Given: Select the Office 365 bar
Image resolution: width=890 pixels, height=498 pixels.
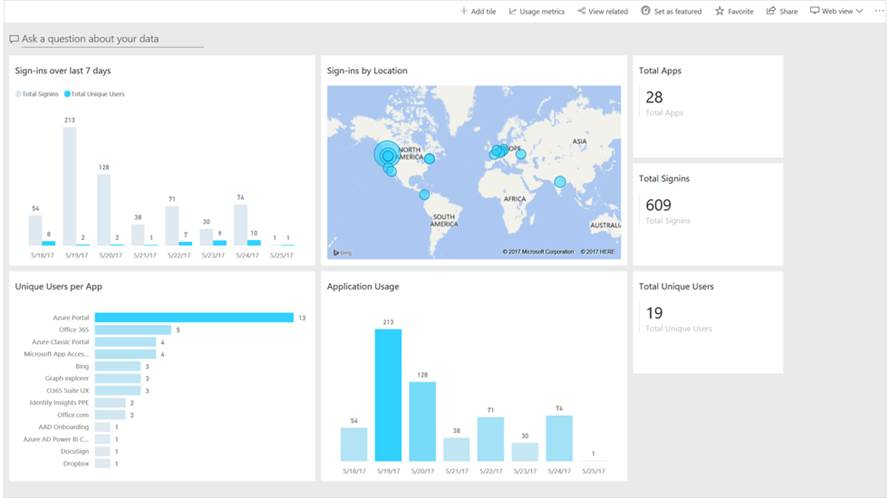Looking at the screenshot, I should click(133, 330).
